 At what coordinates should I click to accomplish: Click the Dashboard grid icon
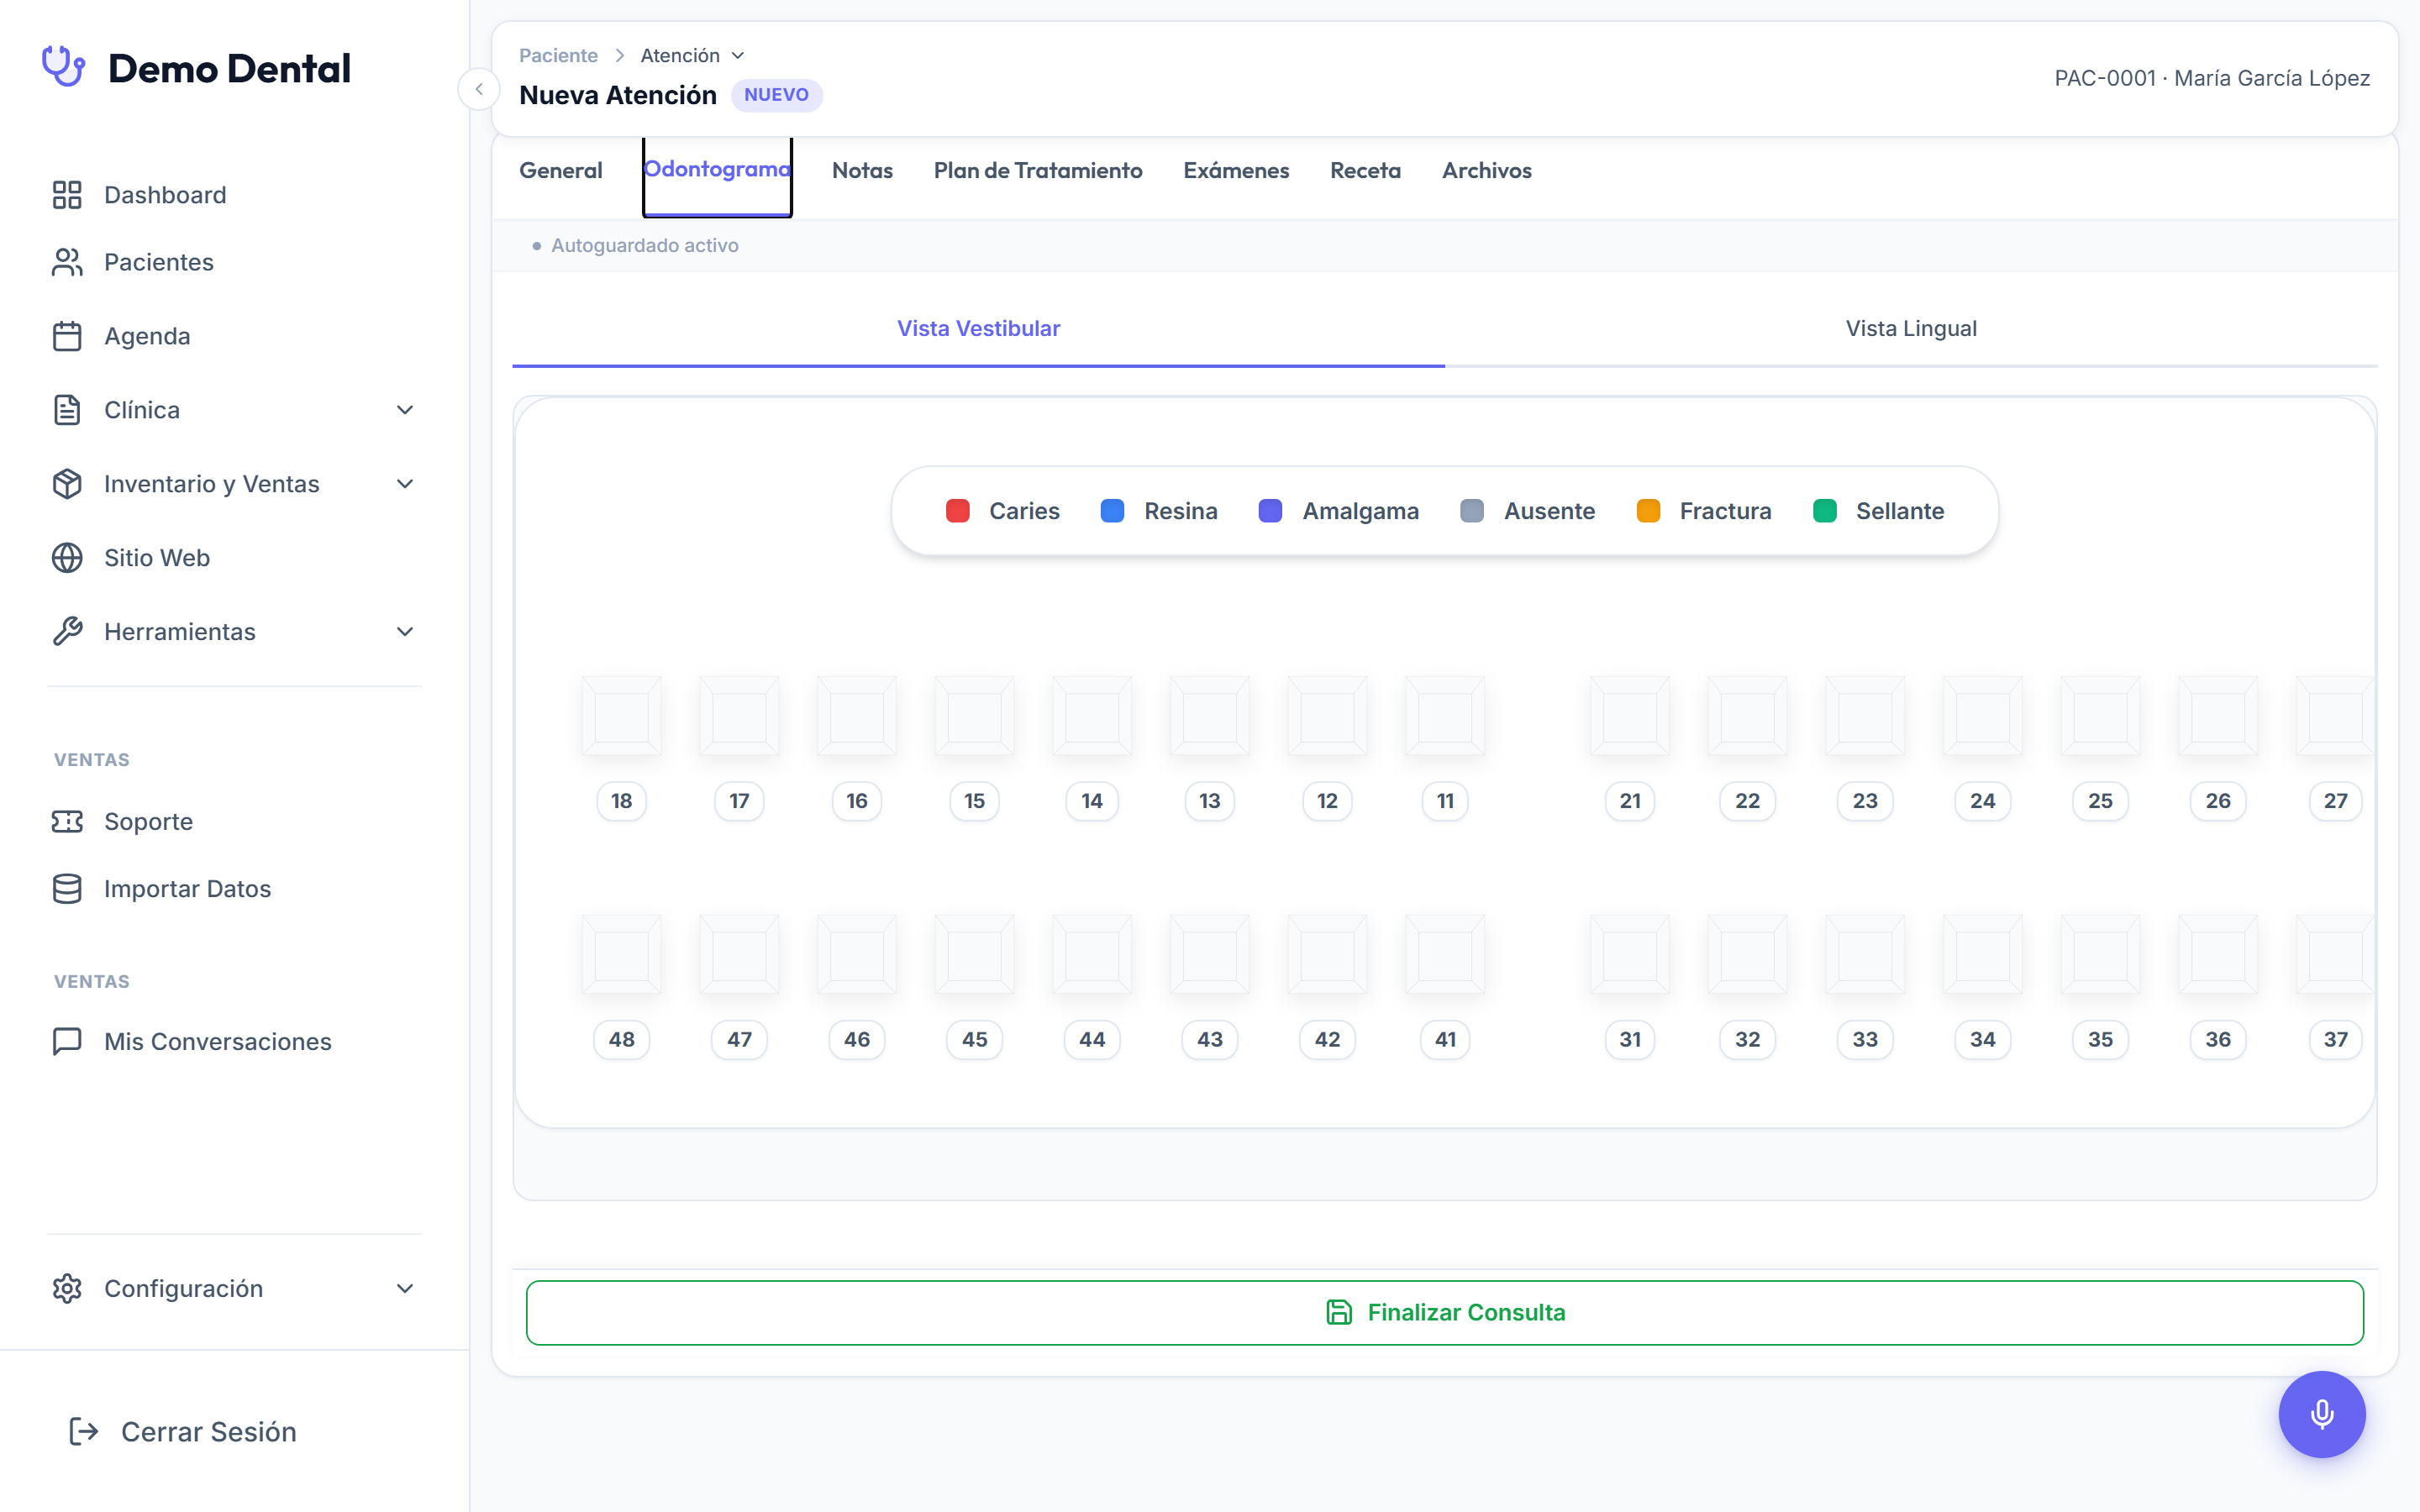pyautogui.click(x=67, y=195)
